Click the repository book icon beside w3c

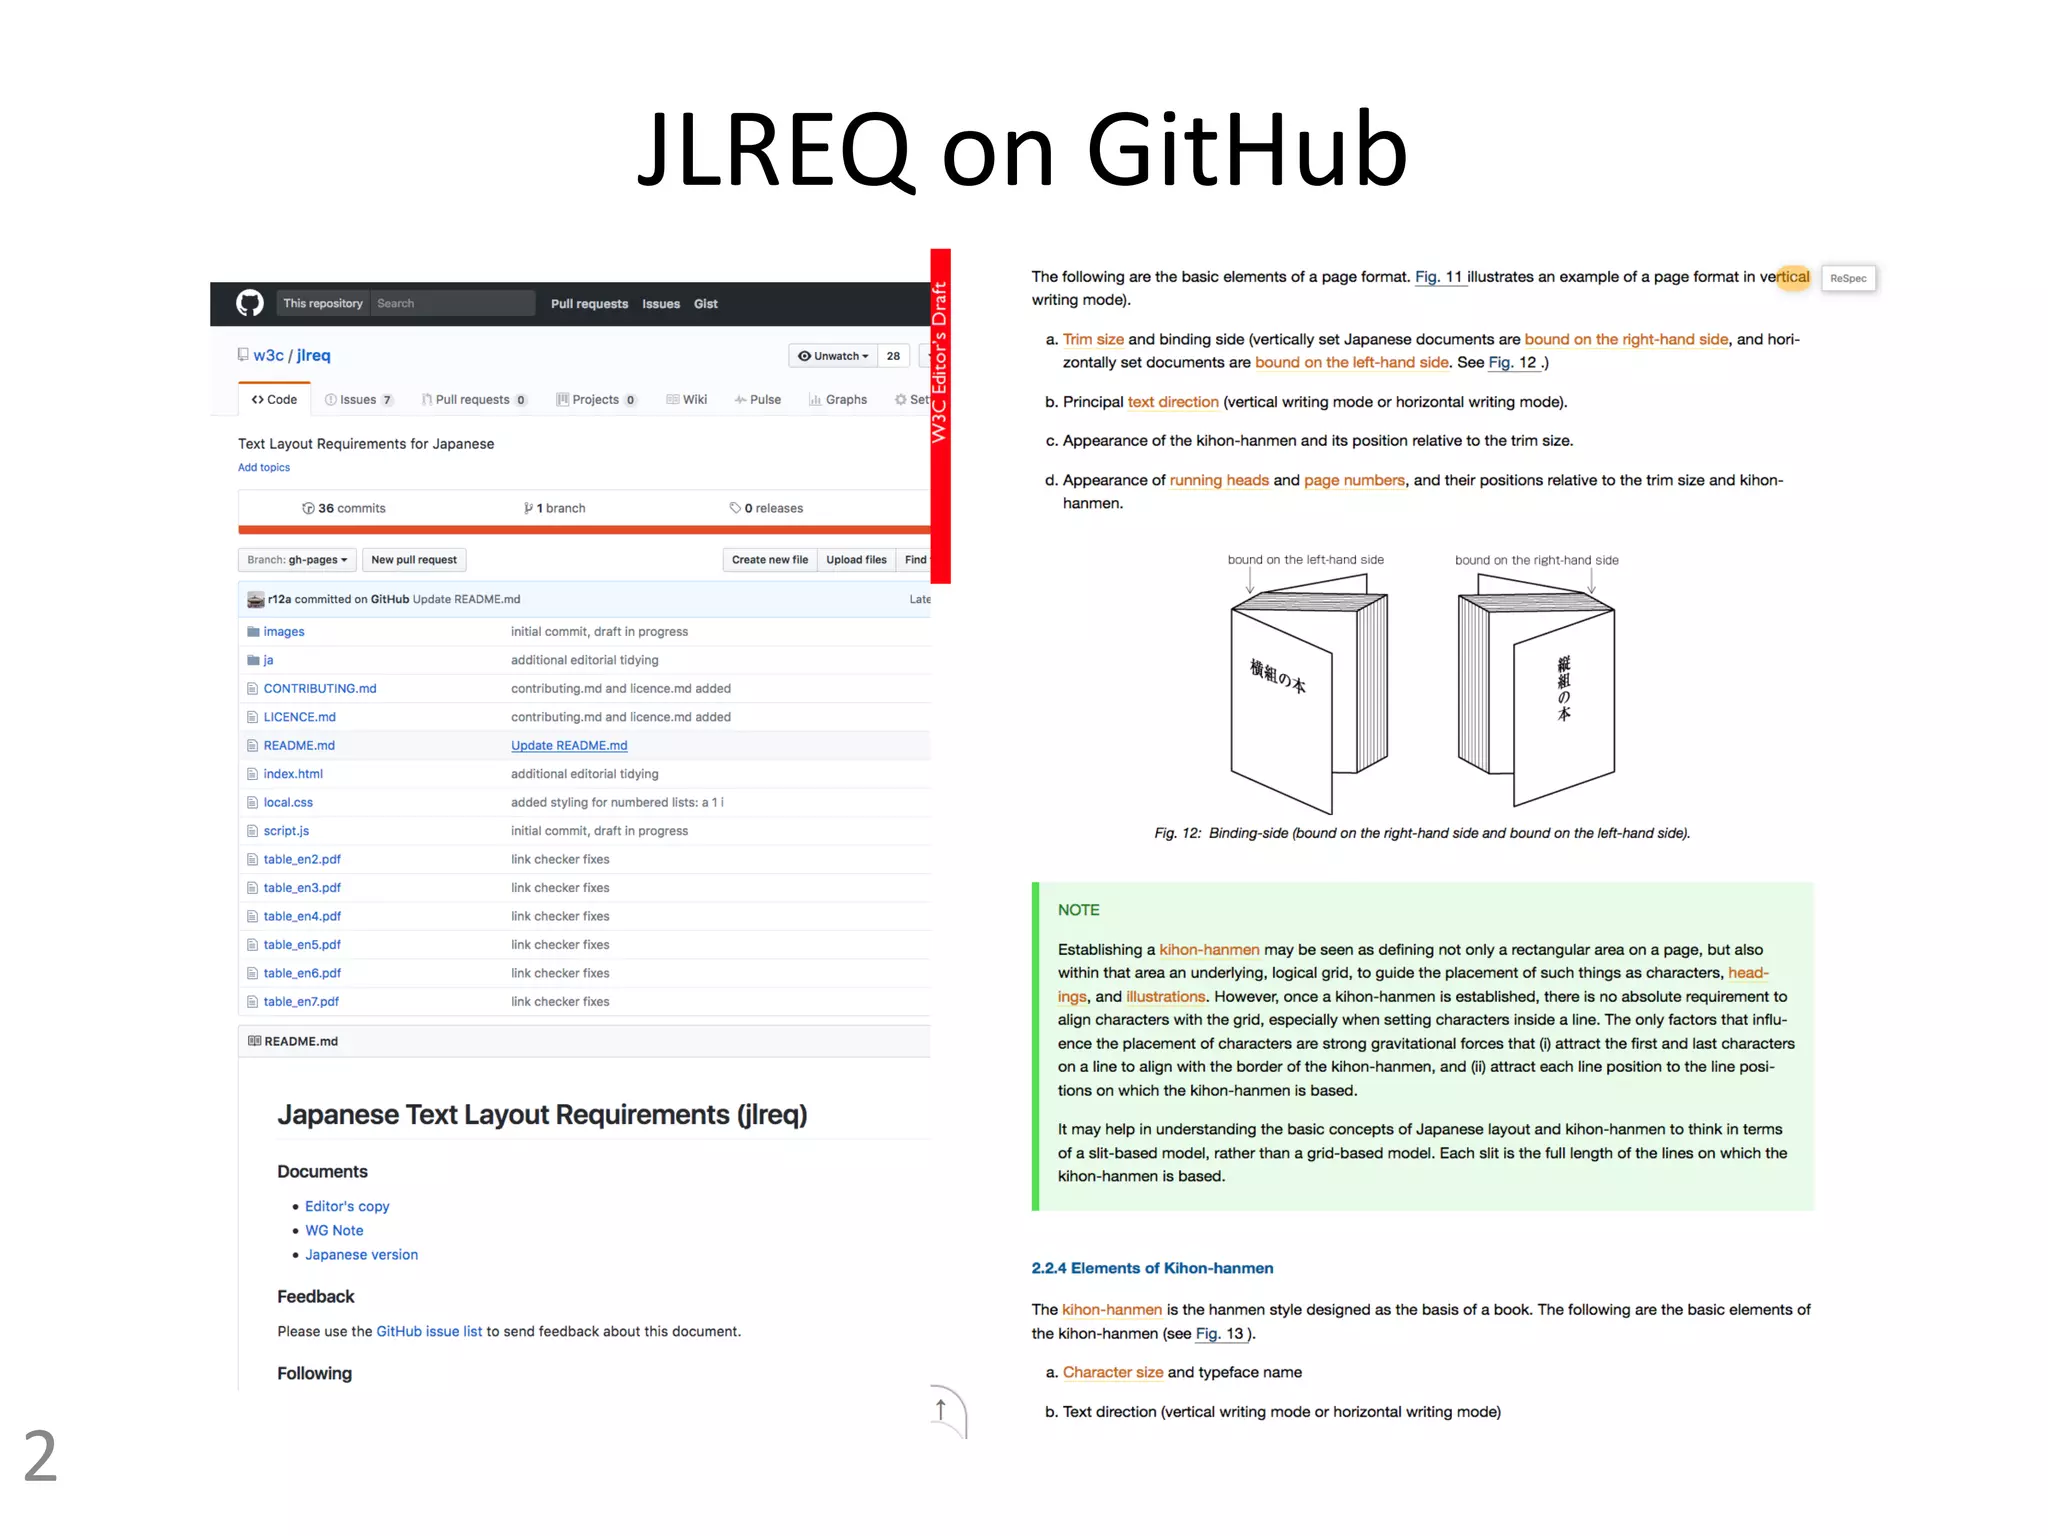[x=243, y=355]
